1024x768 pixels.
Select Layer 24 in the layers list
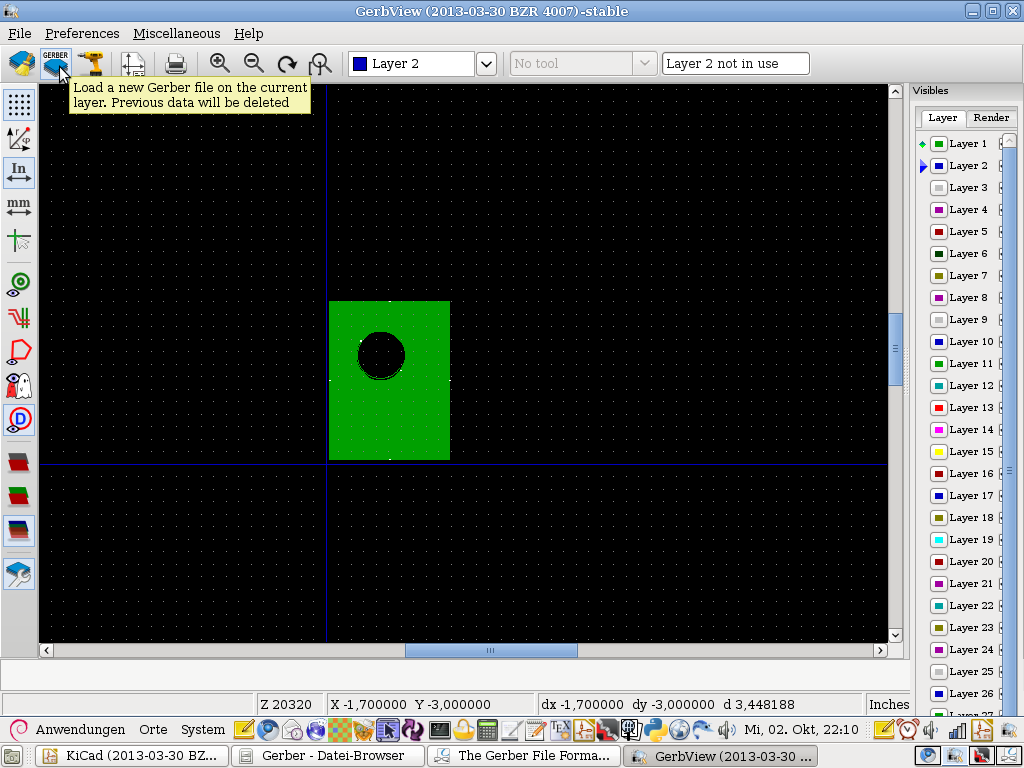971,650
